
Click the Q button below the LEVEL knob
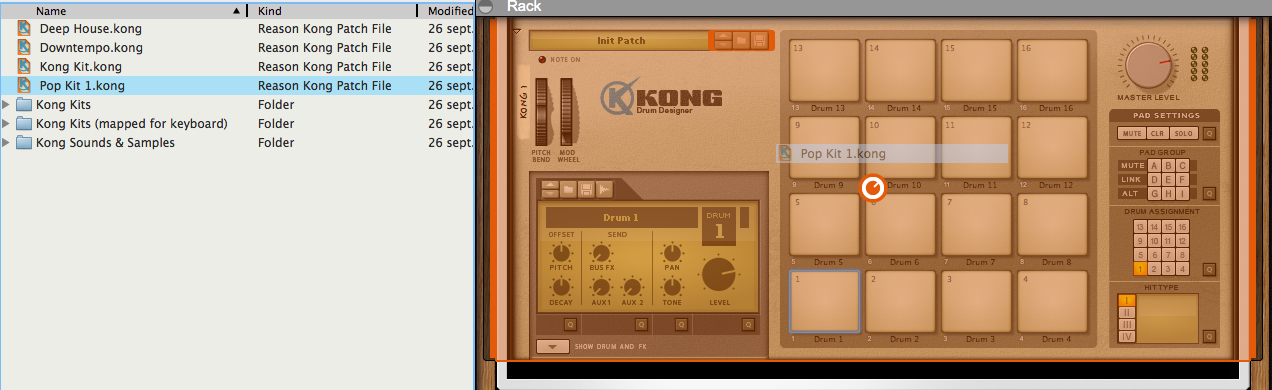pyautogui.click(x=748, y=324)
